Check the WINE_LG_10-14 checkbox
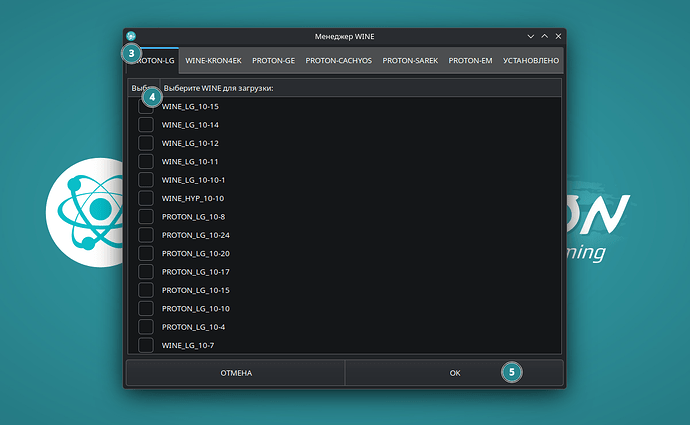 (146, 125)
